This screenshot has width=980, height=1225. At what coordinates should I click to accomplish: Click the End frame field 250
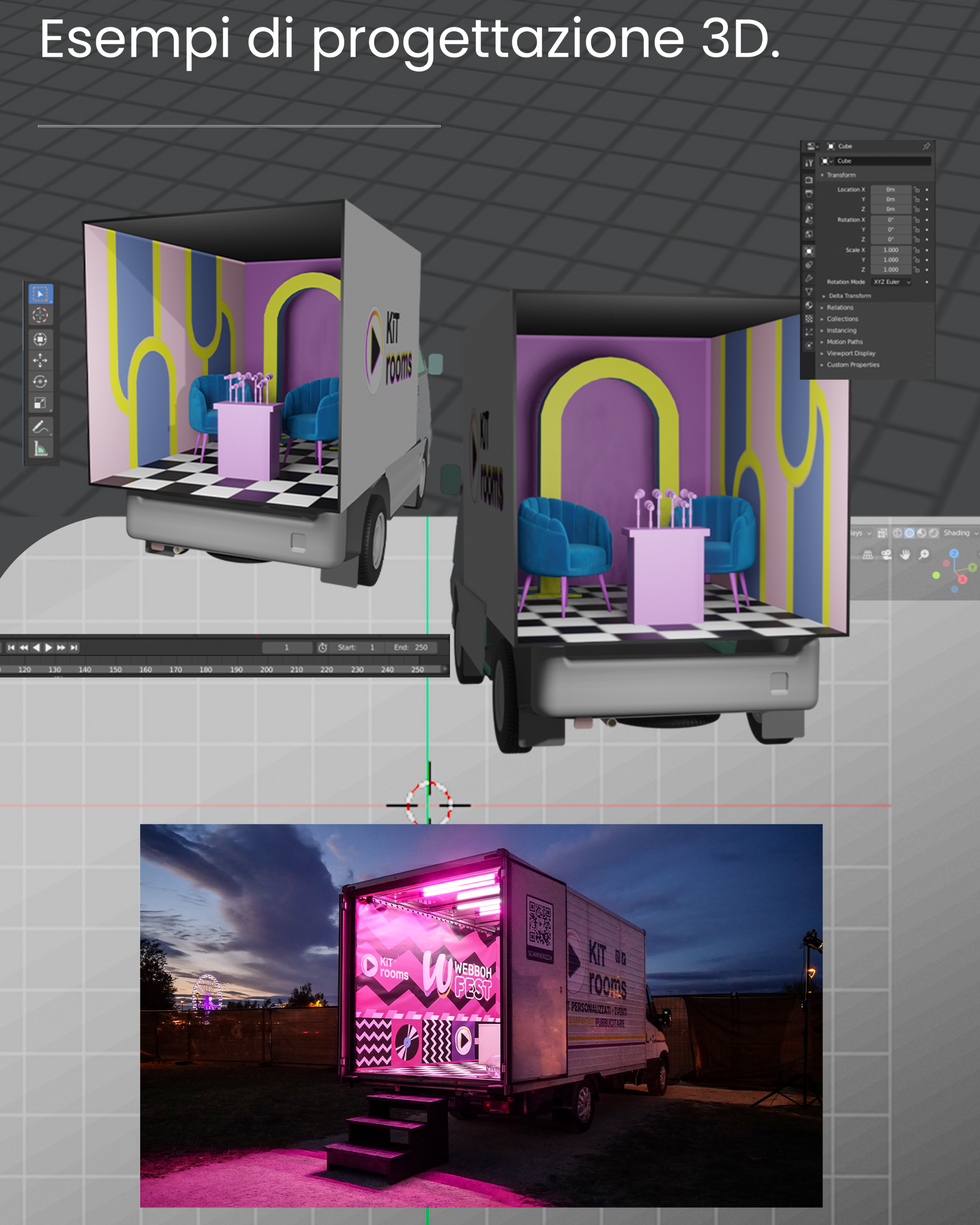click(413, 647)
